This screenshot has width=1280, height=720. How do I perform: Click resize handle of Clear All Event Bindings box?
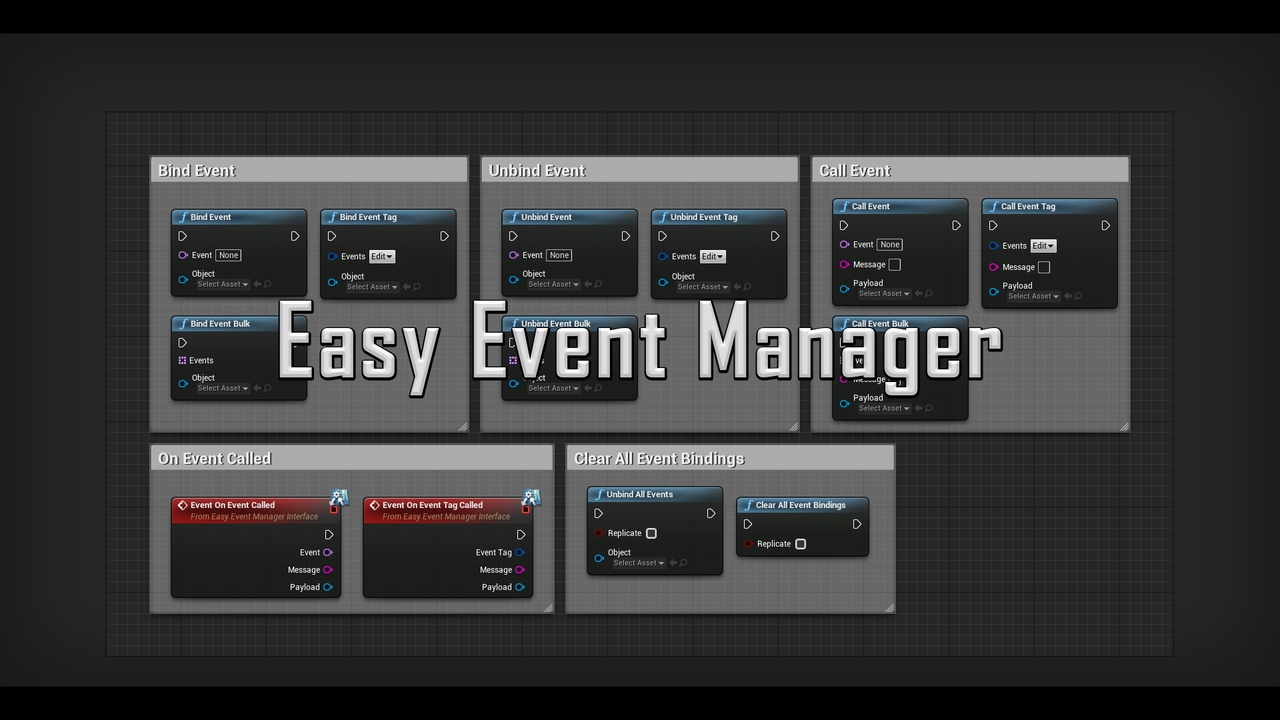(889, 607)
